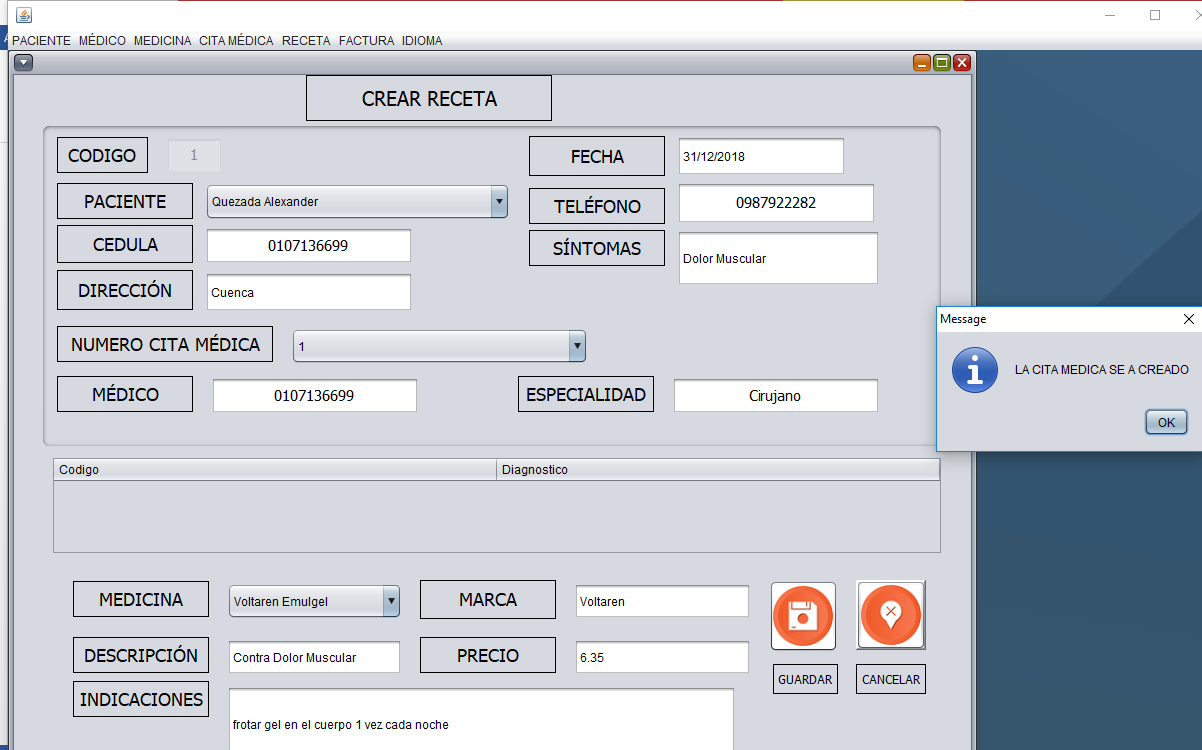The height and width of the screenshot is (750, 1202).
Task: Open the MEDICINA menu
Action: pos(162,41)
